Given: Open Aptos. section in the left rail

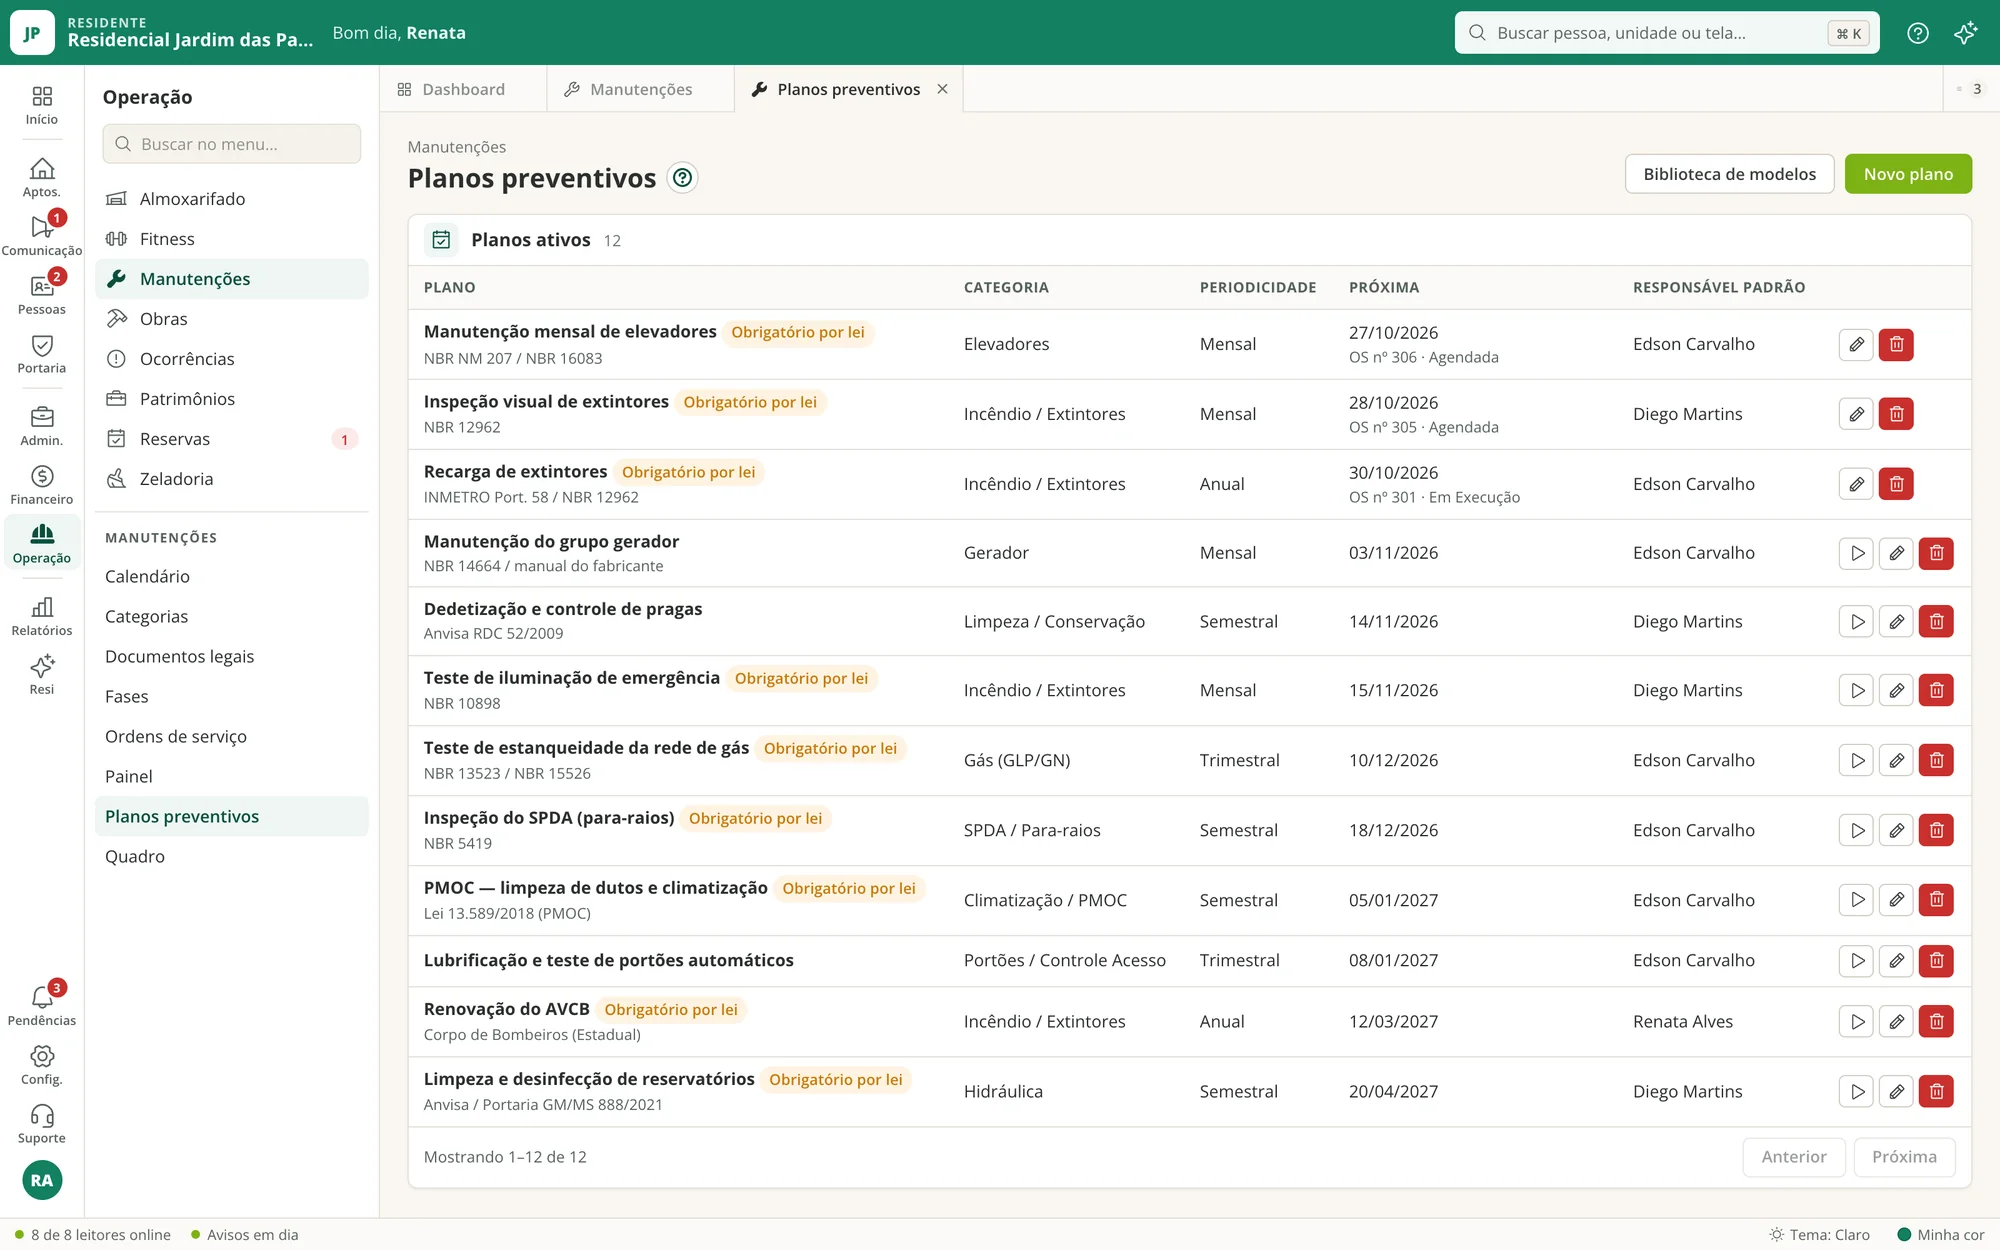Looking at the screenshot, I should coord(42,178).
